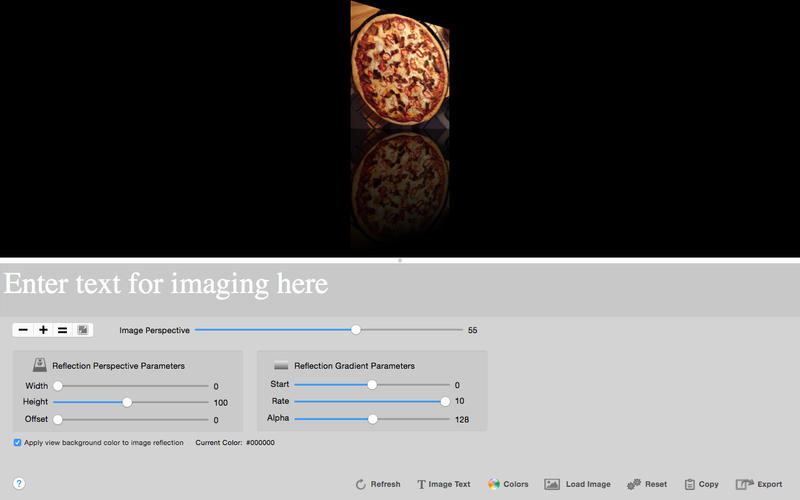The width and height of the screenshot is (800, 500).
Task: Click the reflection Width slider knob
Action: pos(58,386)
